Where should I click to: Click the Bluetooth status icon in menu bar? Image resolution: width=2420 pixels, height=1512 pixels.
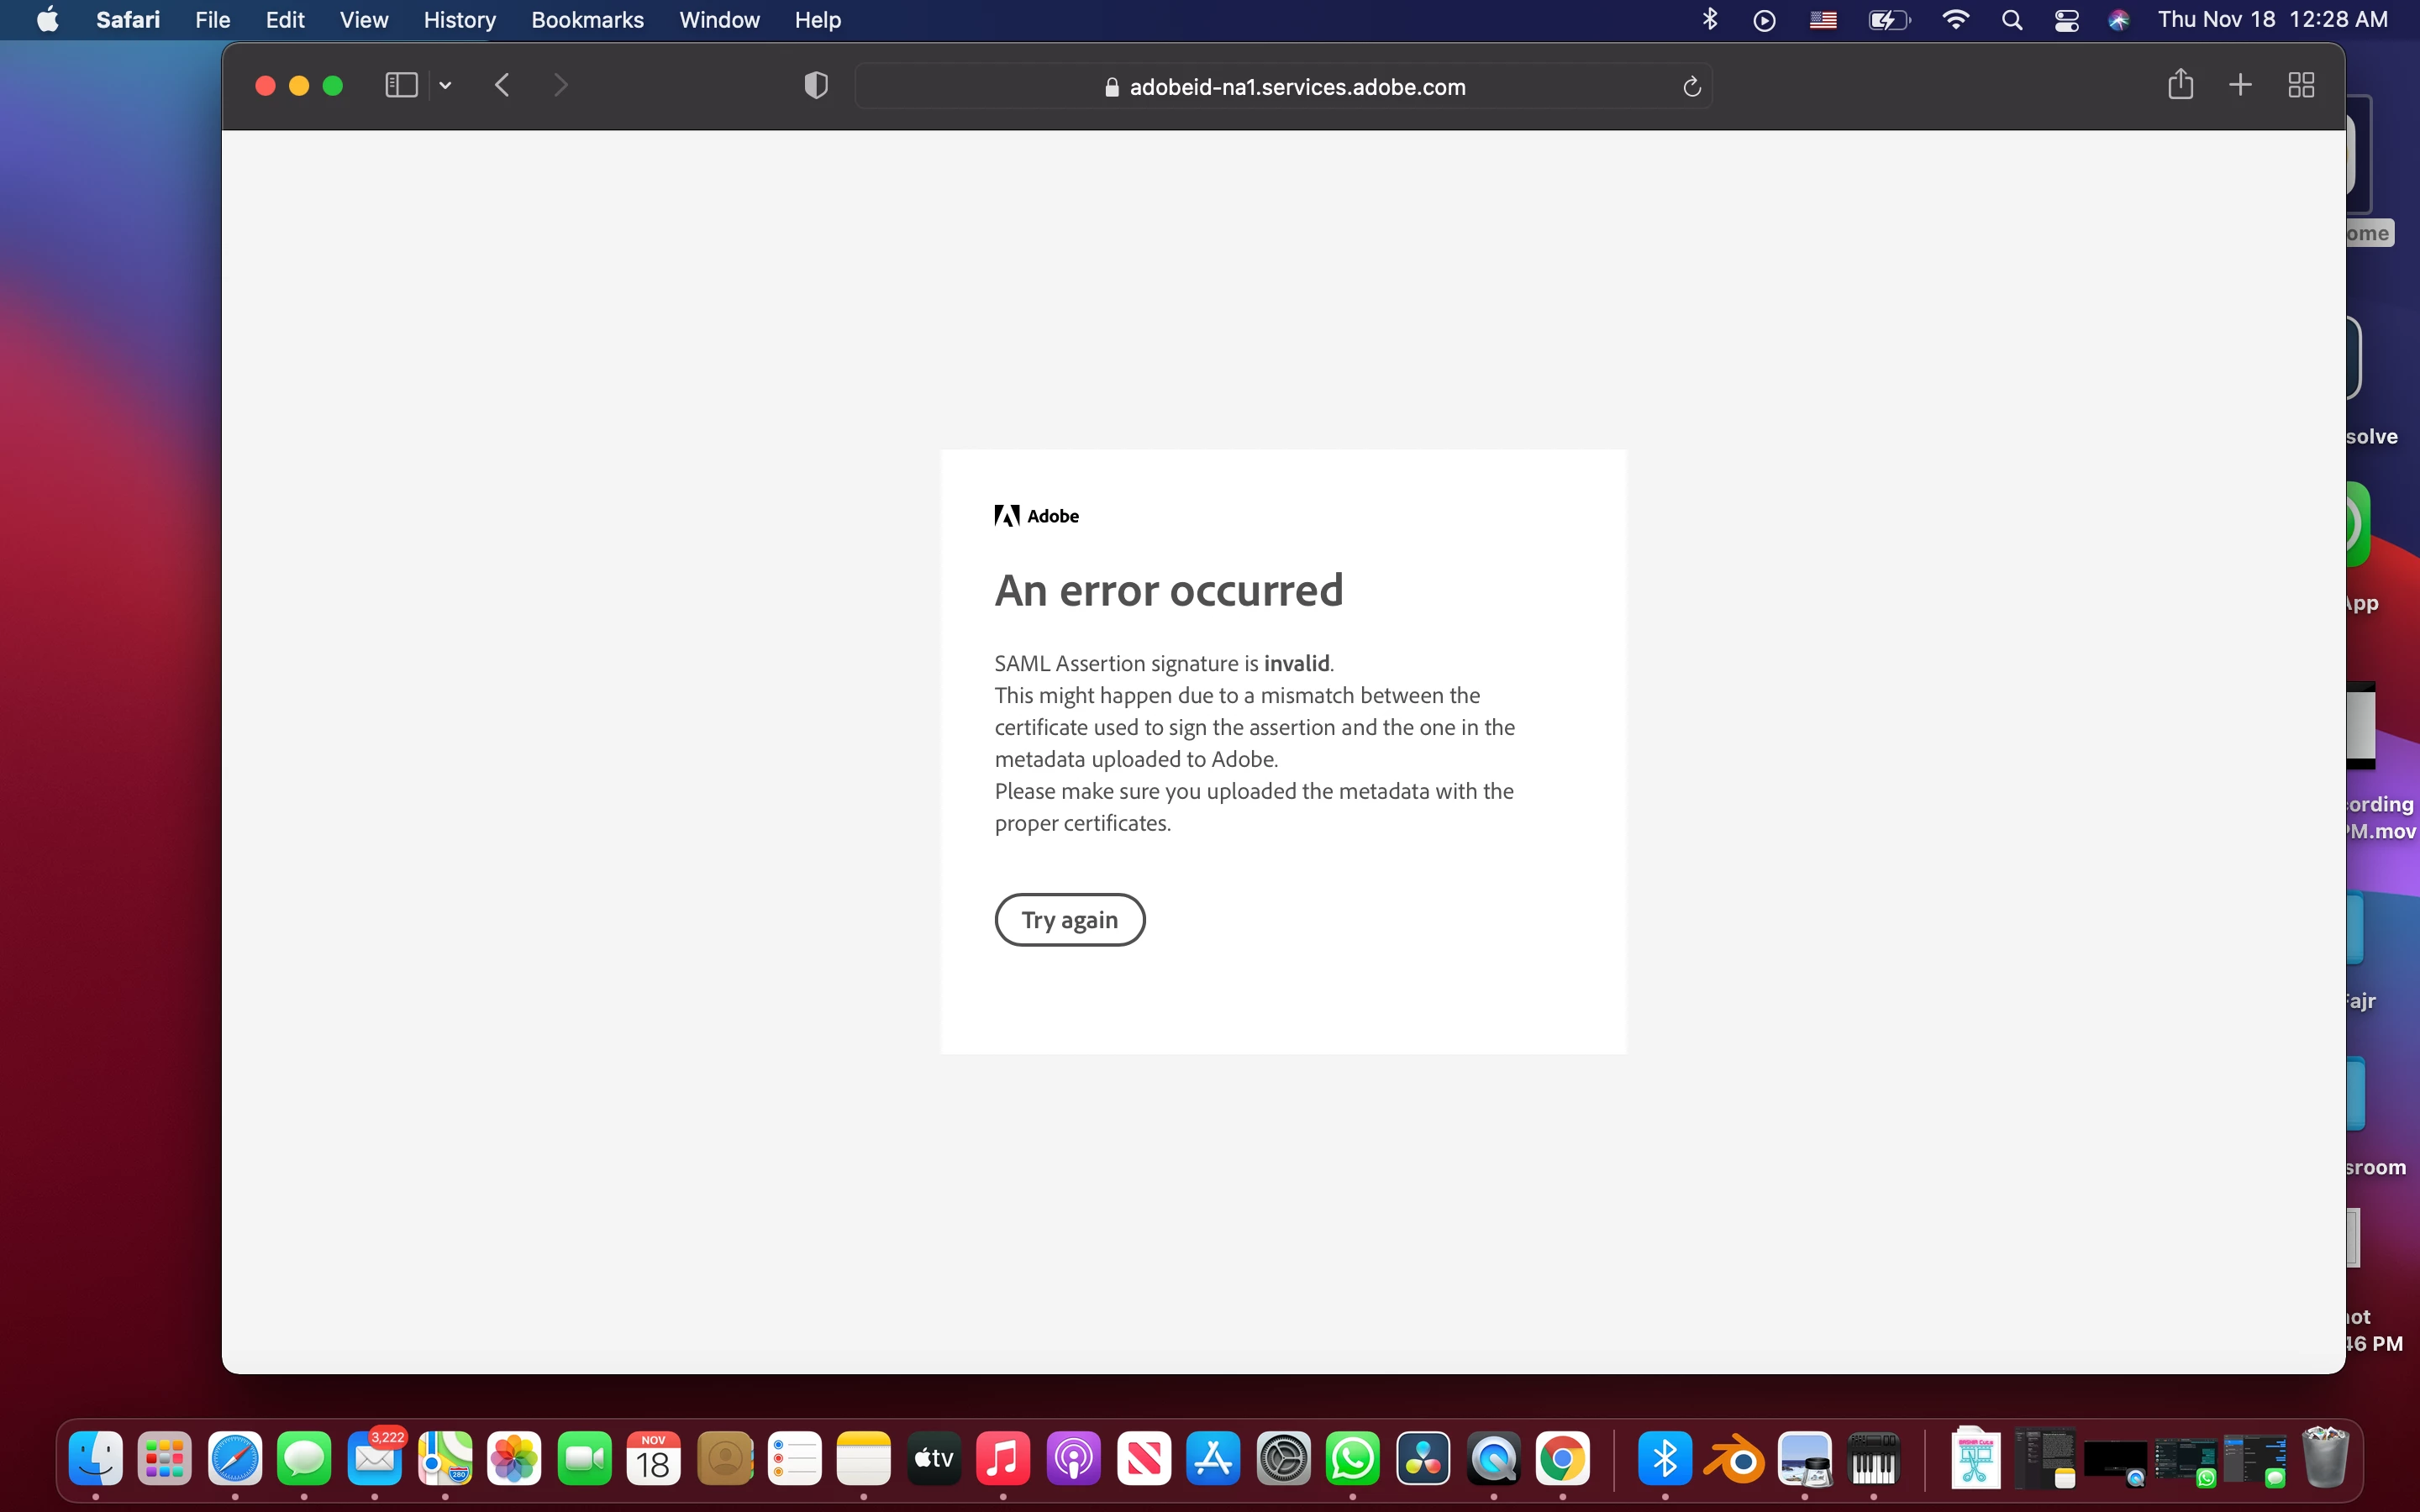click(x=1710, y=20)
